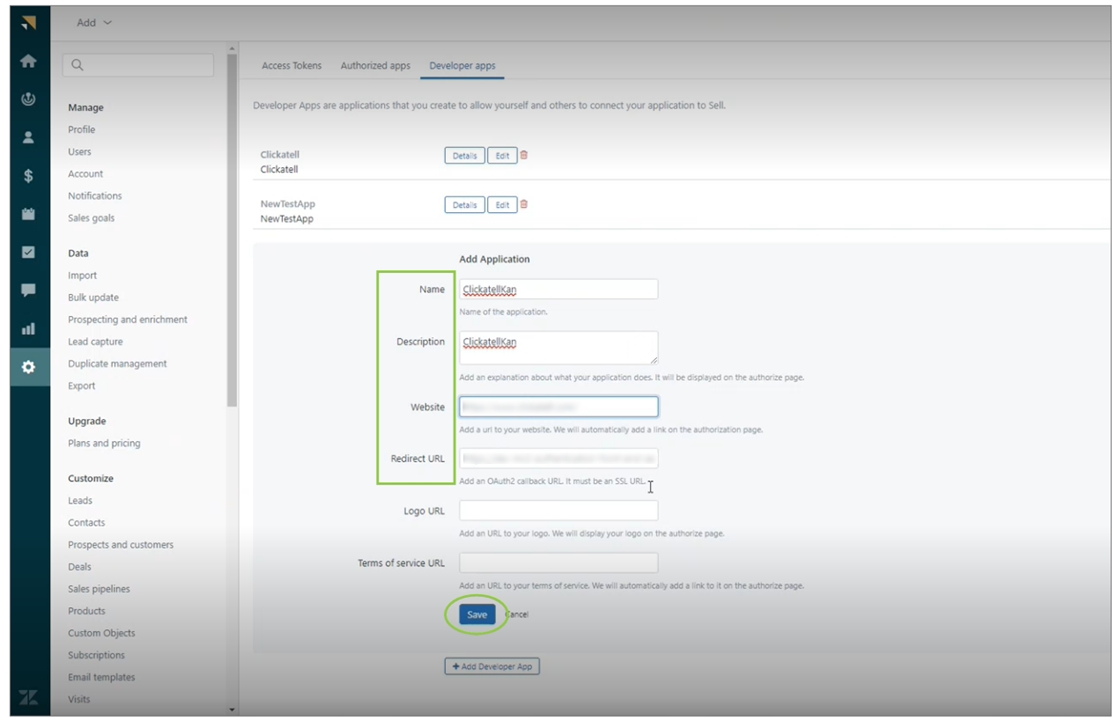Delete the Clickatell app via trash icon

(524, 155)
